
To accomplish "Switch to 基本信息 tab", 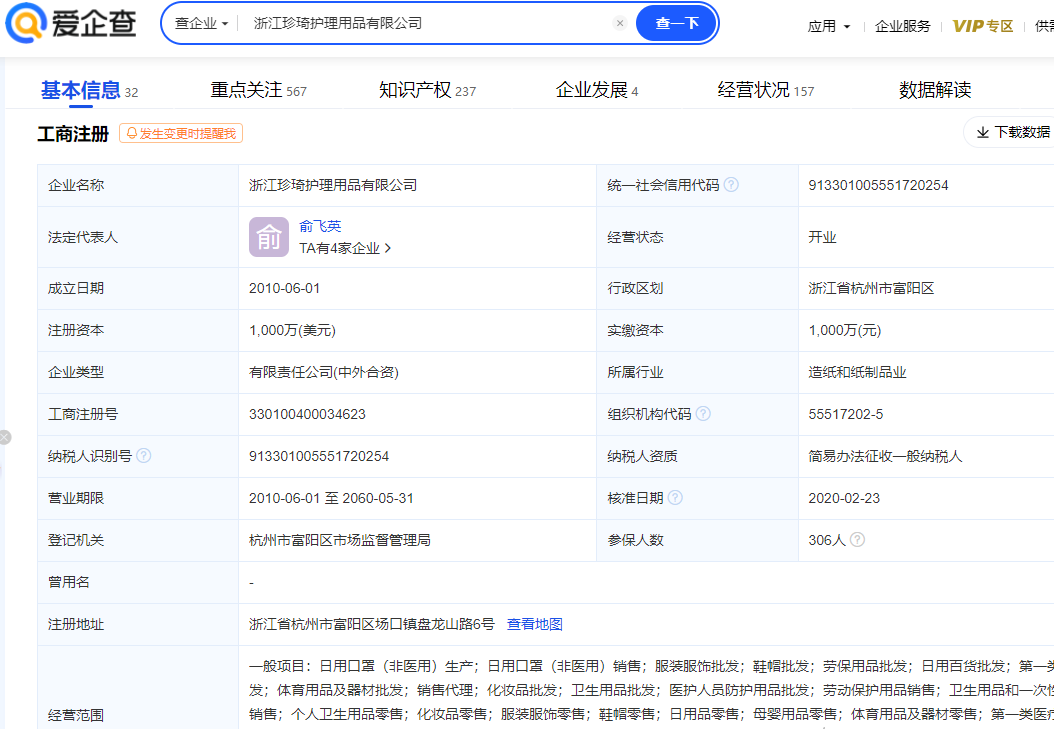I will (x=89, y=90).
